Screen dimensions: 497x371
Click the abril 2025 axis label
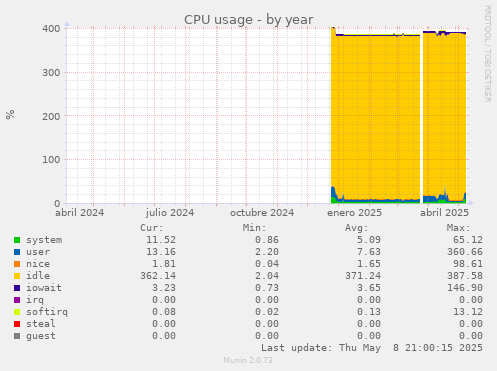(x=444, y=213)
